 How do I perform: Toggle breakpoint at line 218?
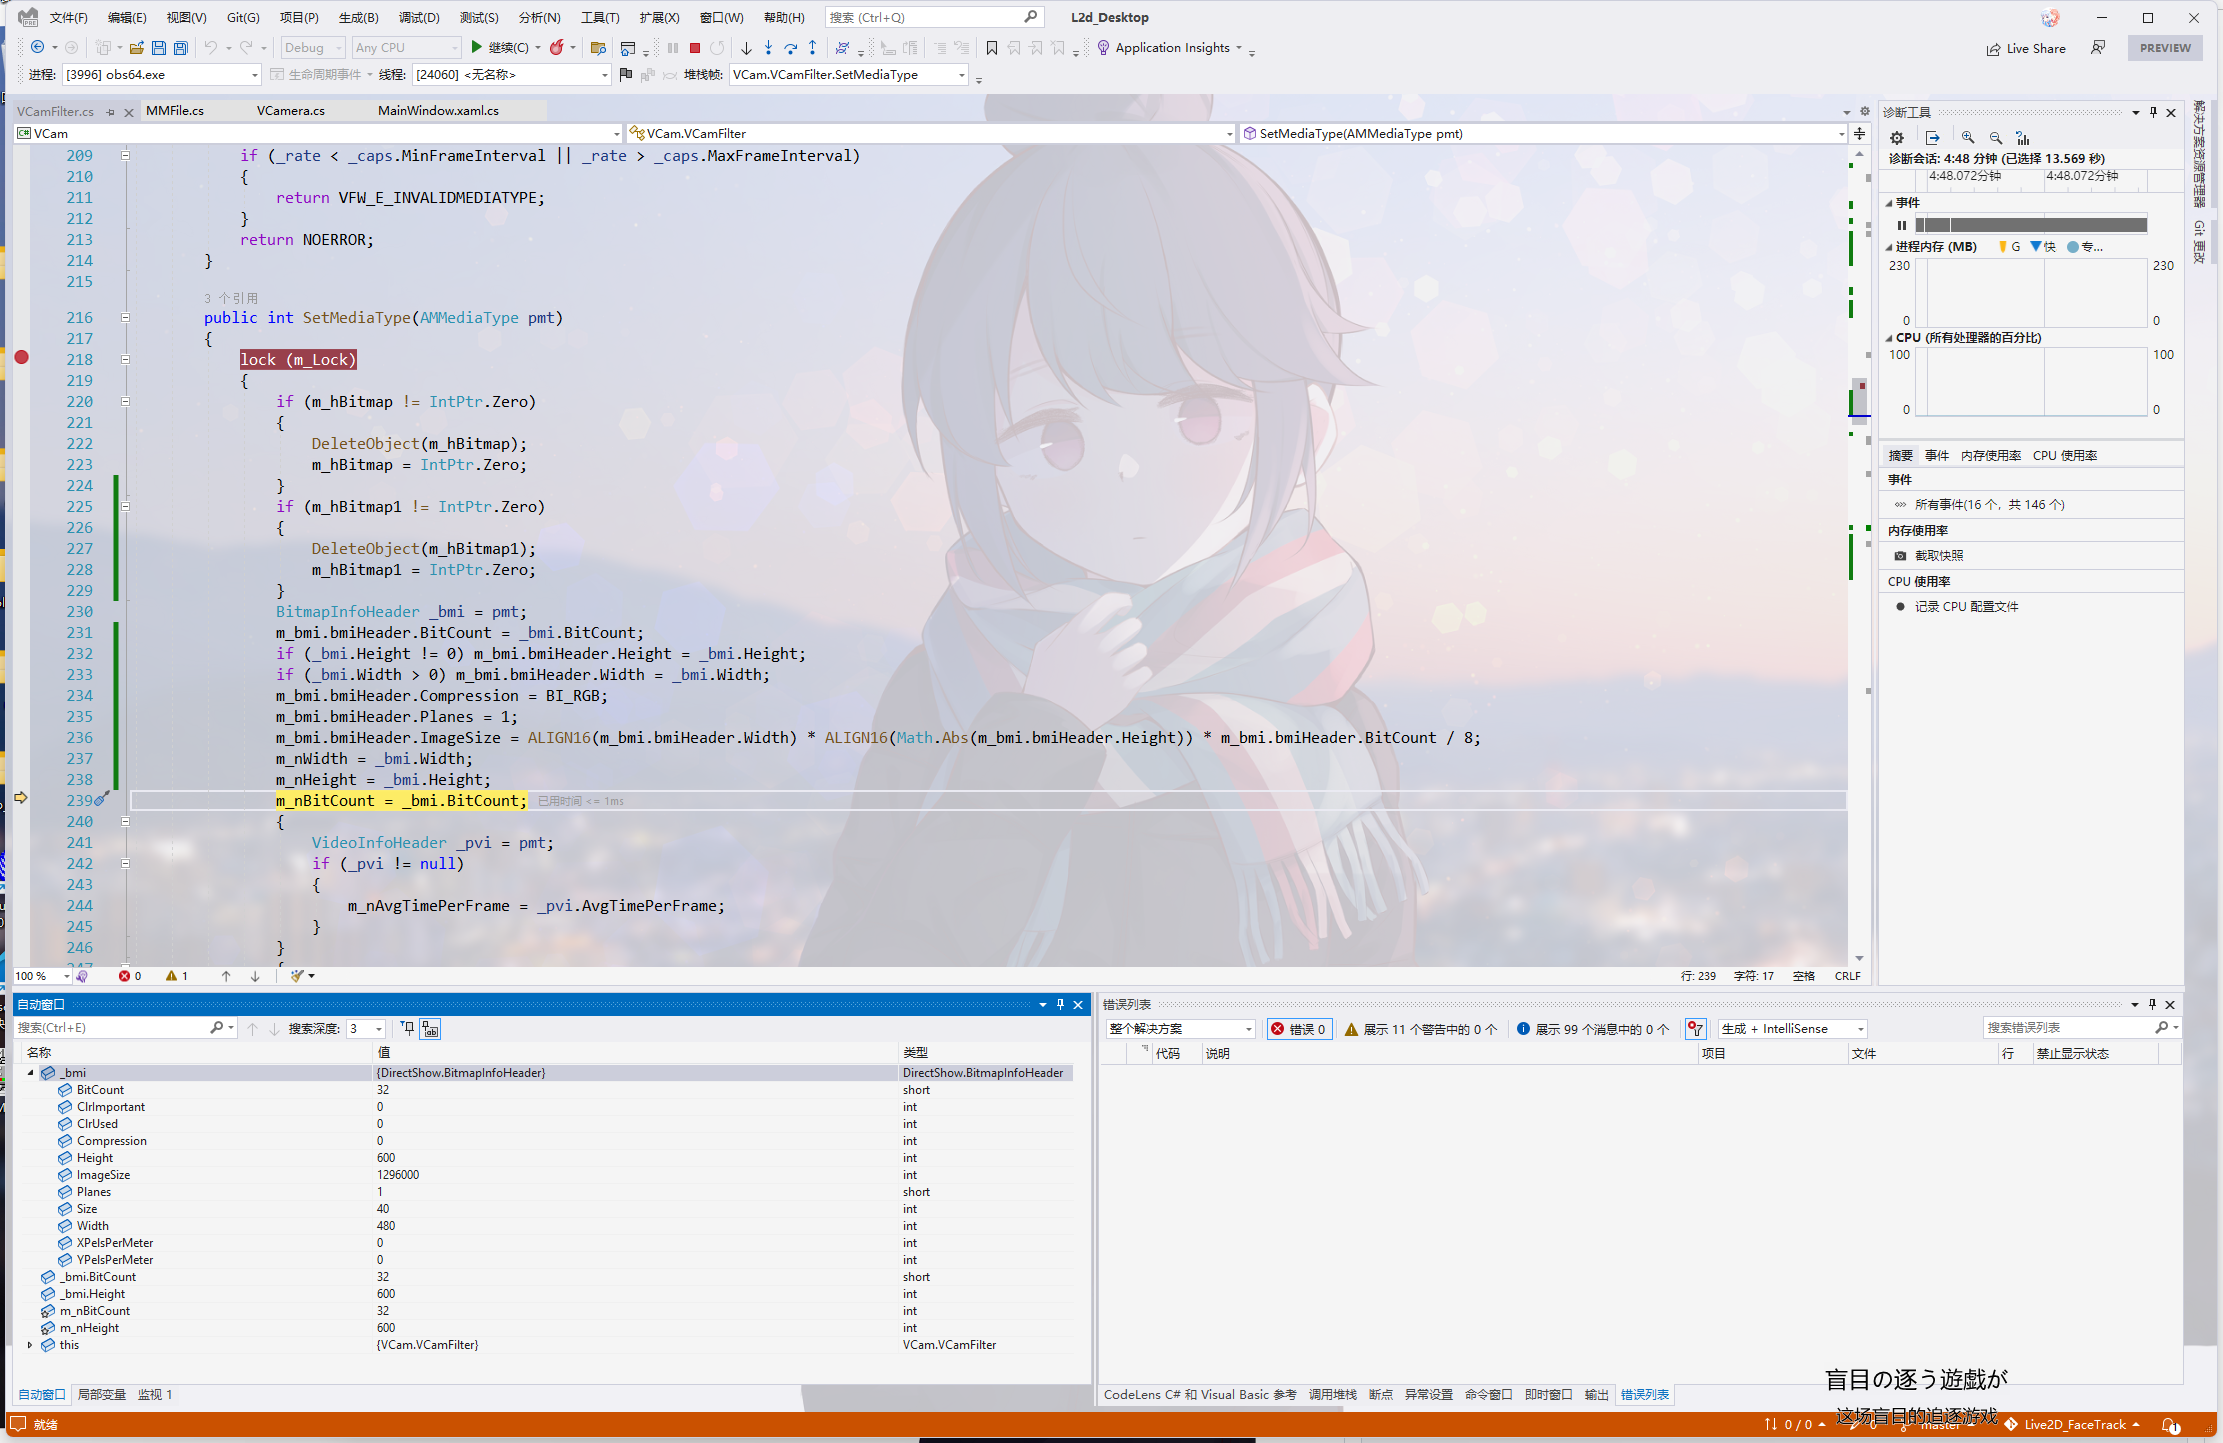point(21,358)
